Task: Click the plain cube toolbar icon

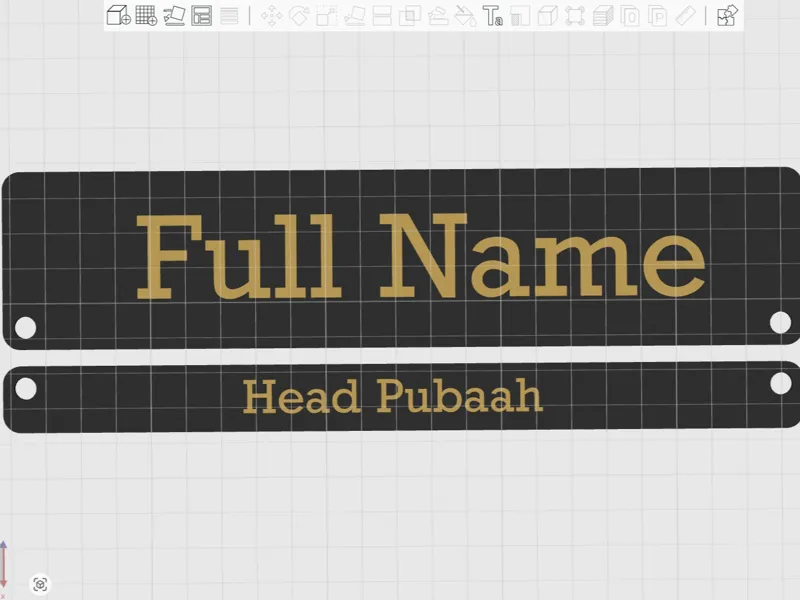Action: point(548,15)
